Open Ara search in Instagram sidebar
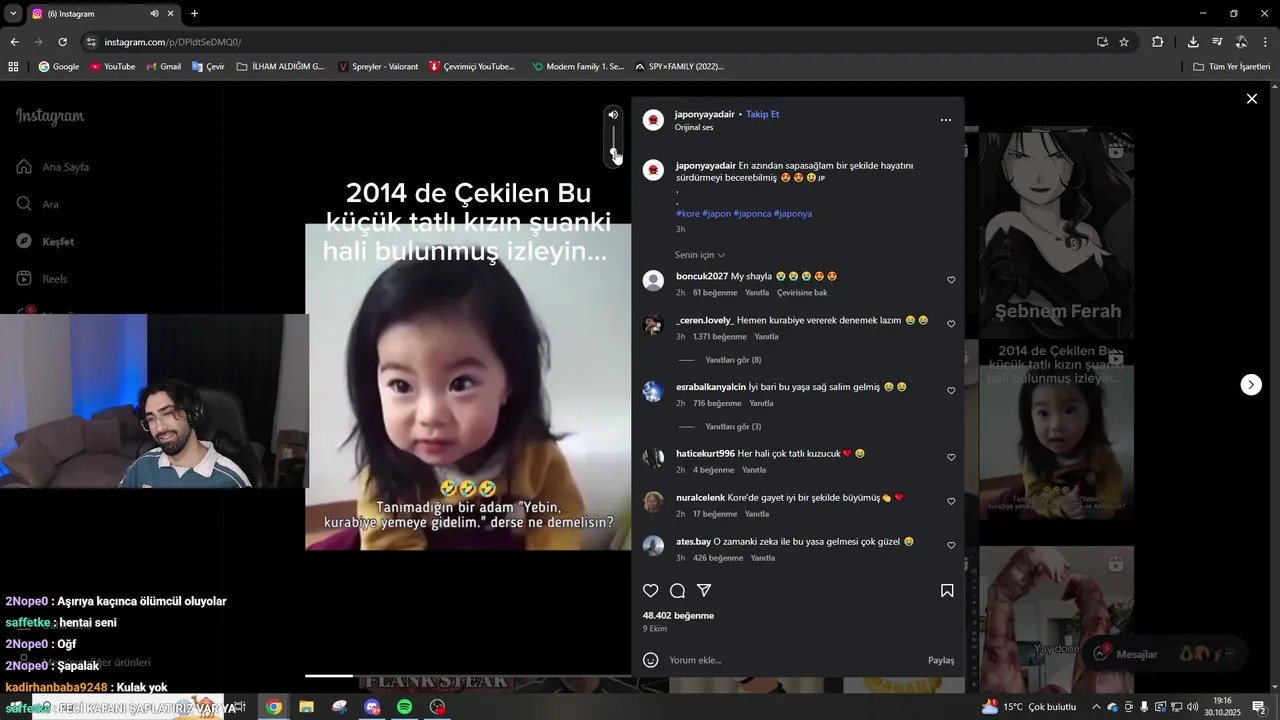1280x720 pixels. (x=38, y=204)
